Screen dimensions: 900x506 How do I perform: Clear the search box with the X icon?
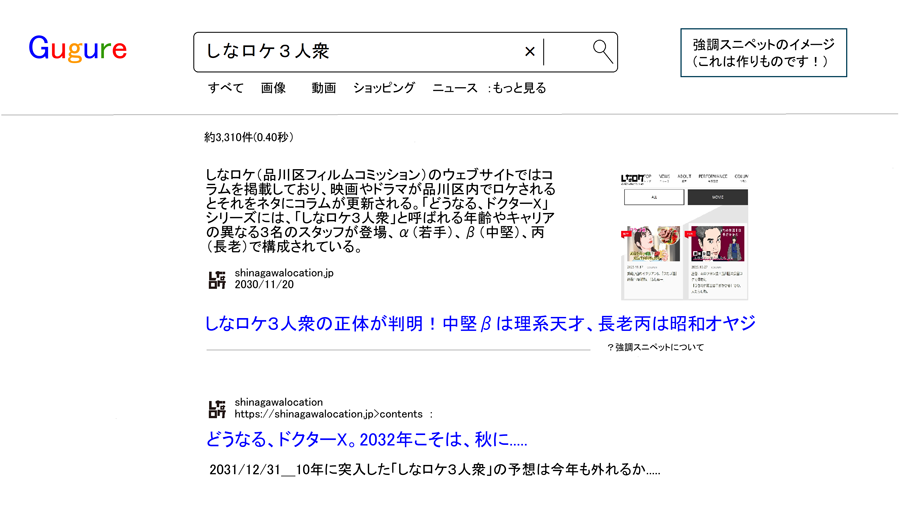click(530, 52)
